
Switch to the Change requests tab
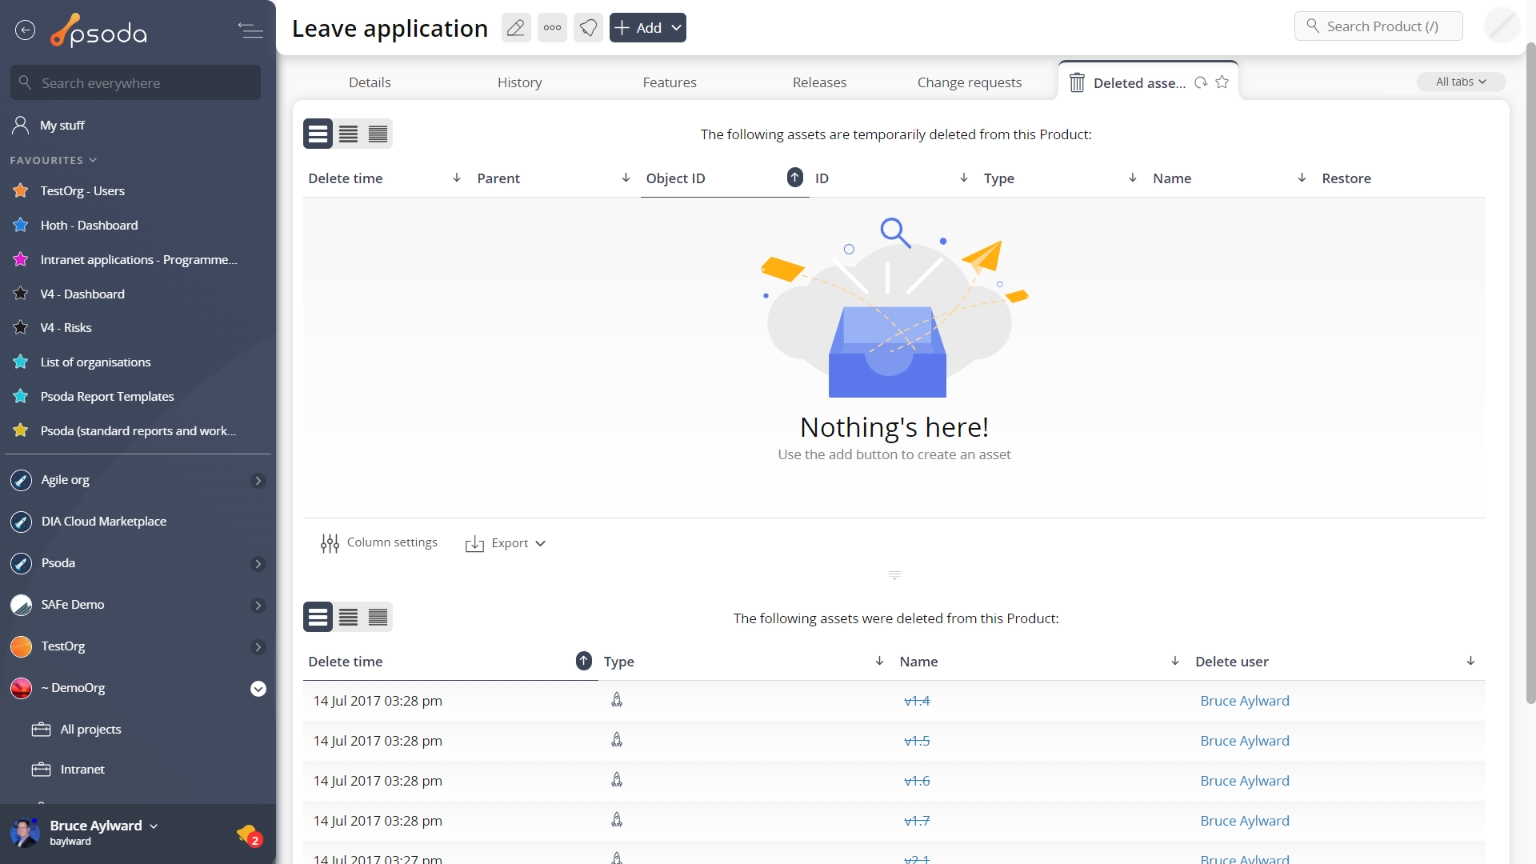click(x=970, y=82)
